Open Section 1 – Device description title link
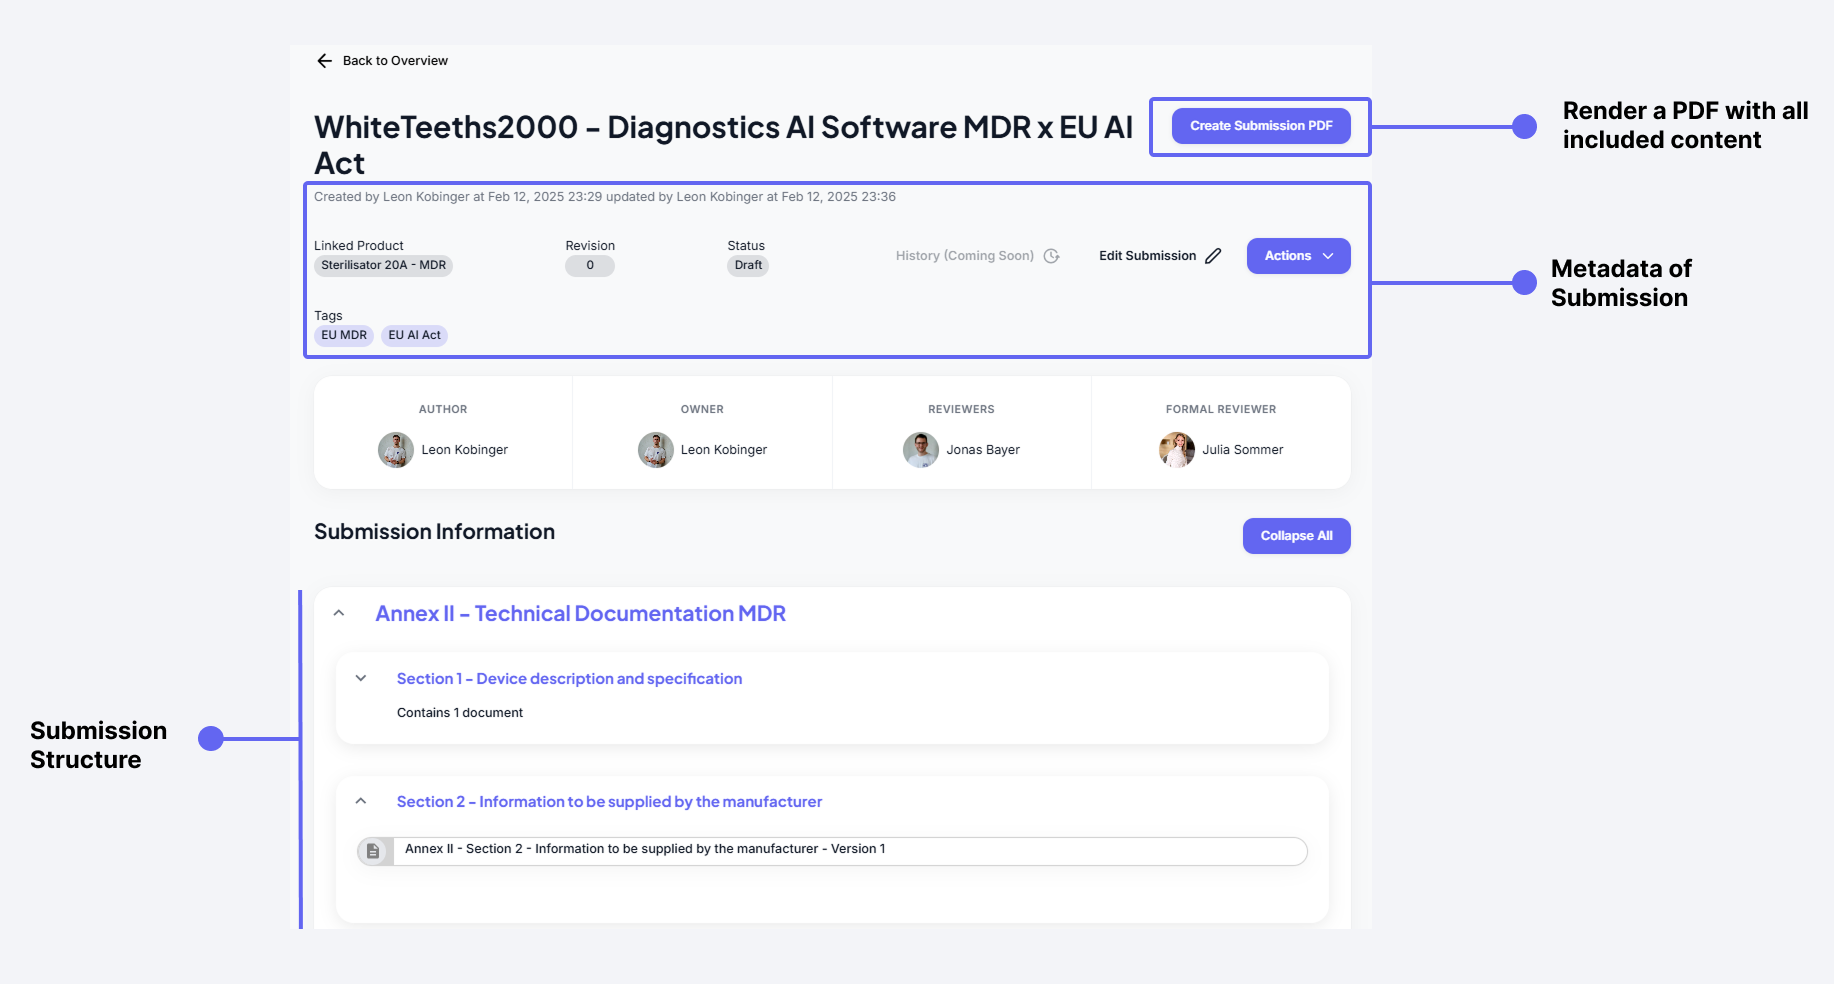This screenshot has width=1834, height=984. (x=569, y=679)
